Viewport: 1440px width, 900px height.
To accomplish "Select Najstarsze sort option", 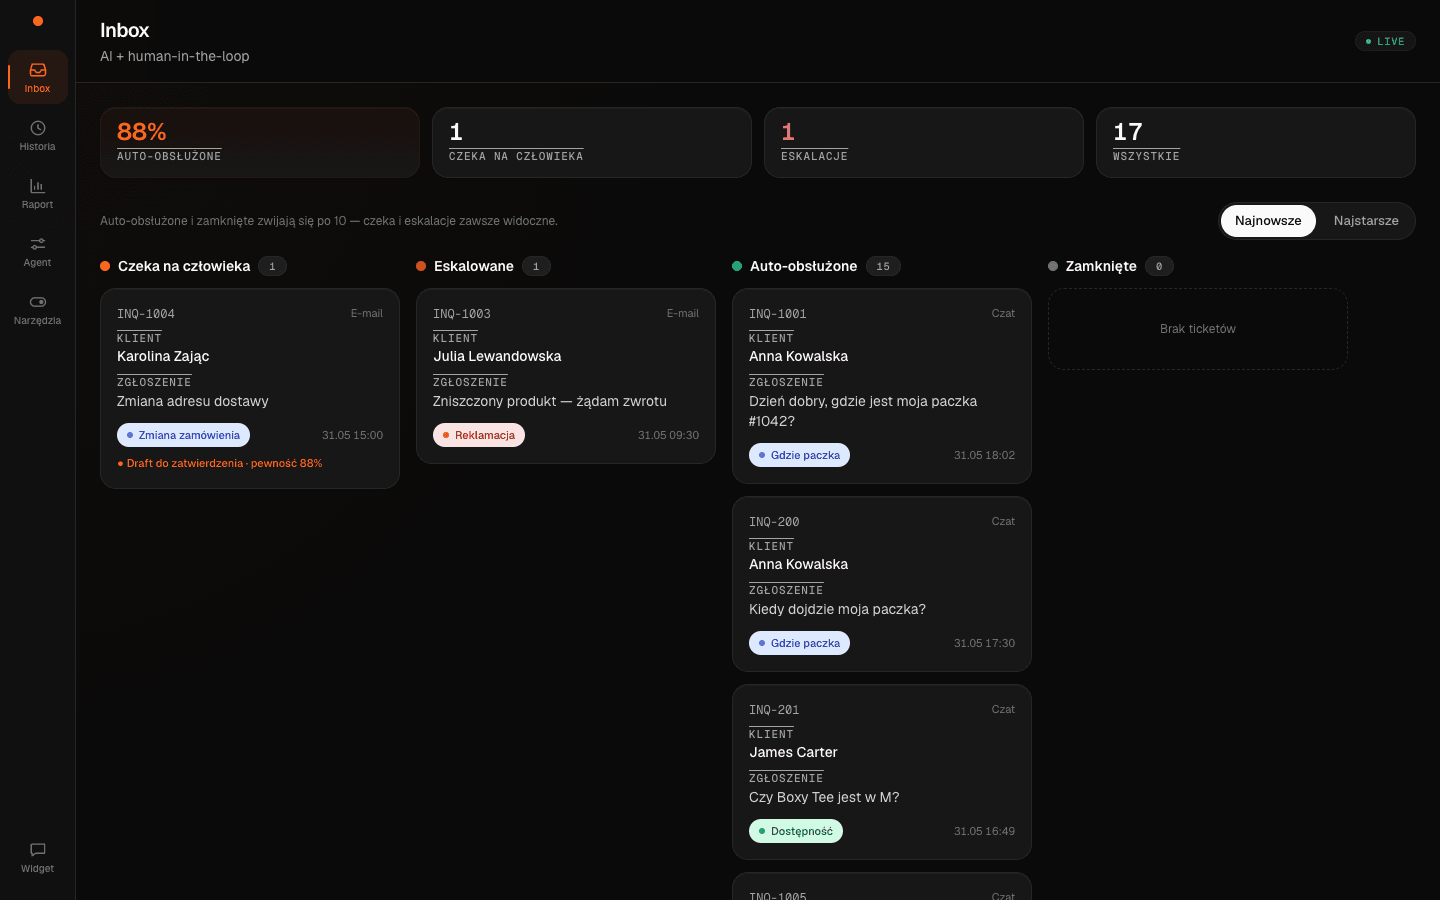I will 1366,221.
